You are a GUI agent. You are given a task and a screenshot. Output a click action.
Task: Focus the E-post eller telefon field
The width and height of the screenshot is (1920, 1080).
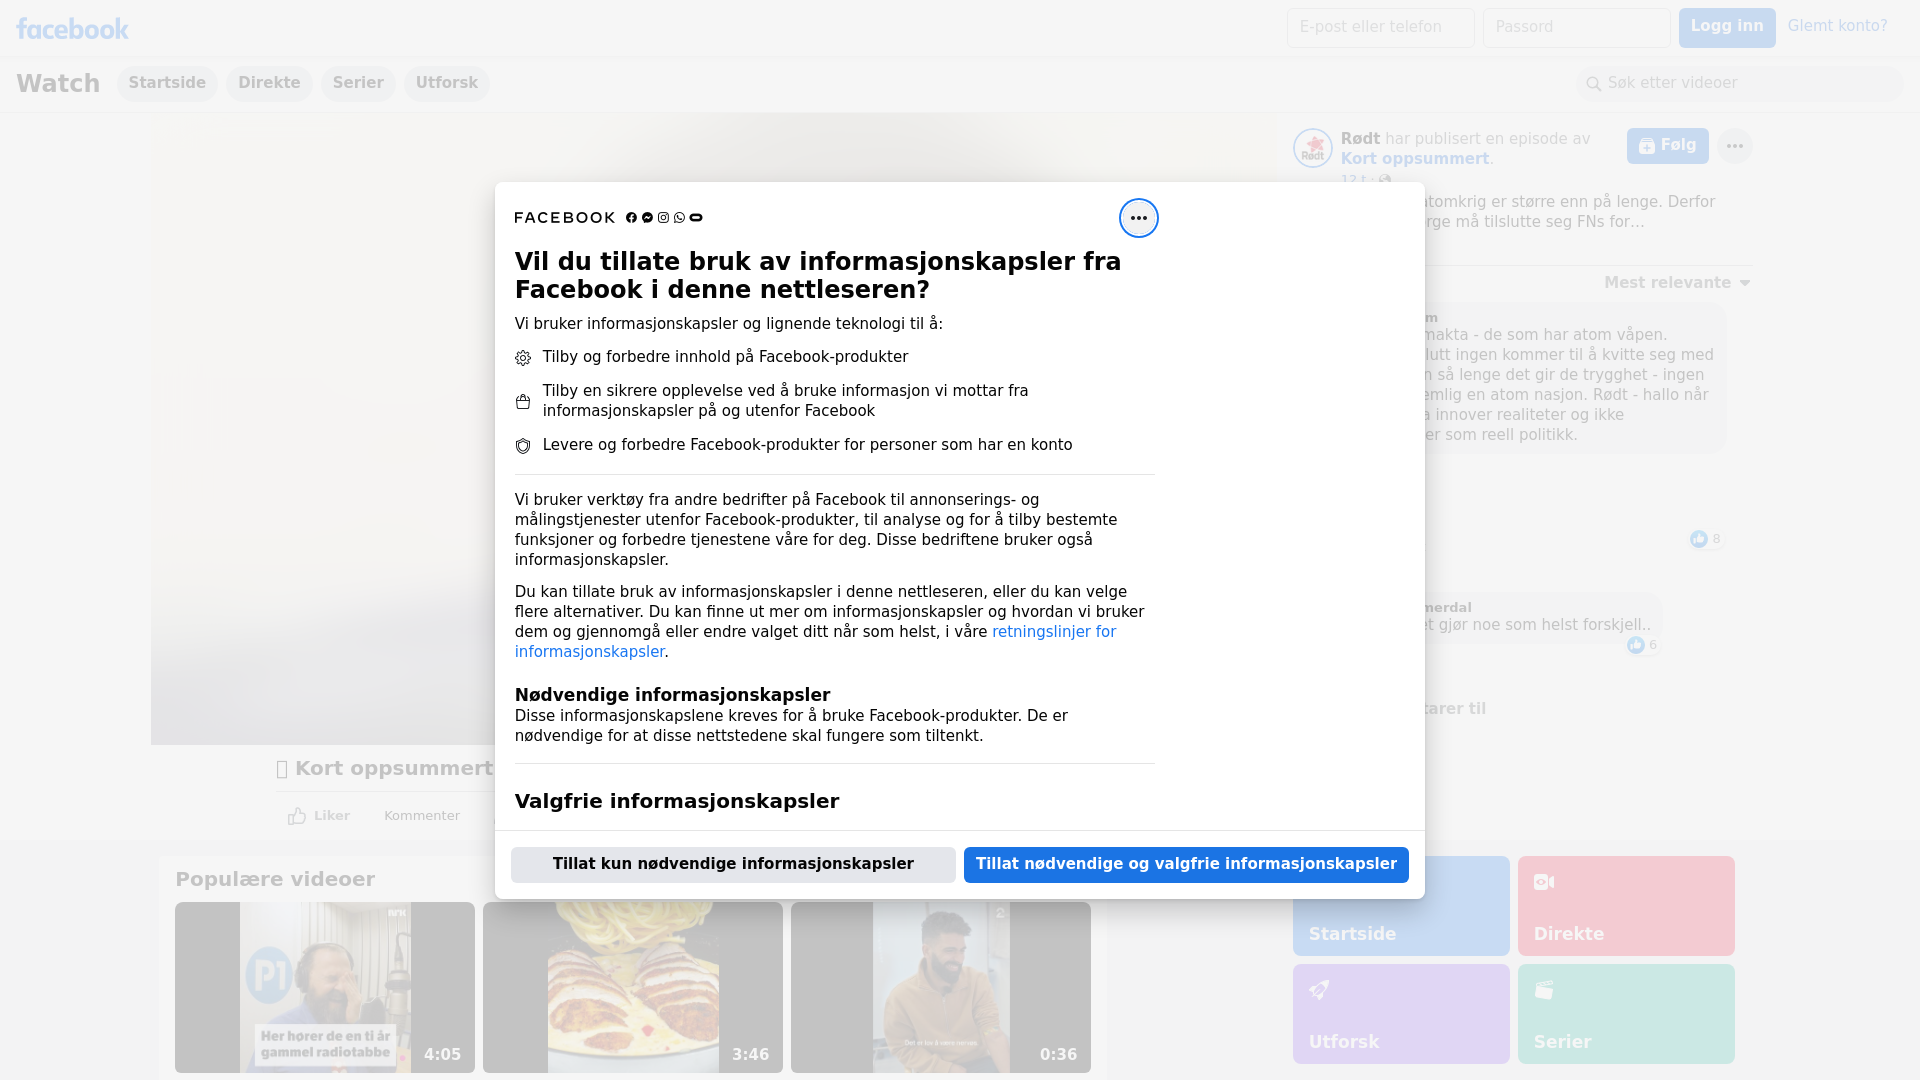(x=1380, y=28)
